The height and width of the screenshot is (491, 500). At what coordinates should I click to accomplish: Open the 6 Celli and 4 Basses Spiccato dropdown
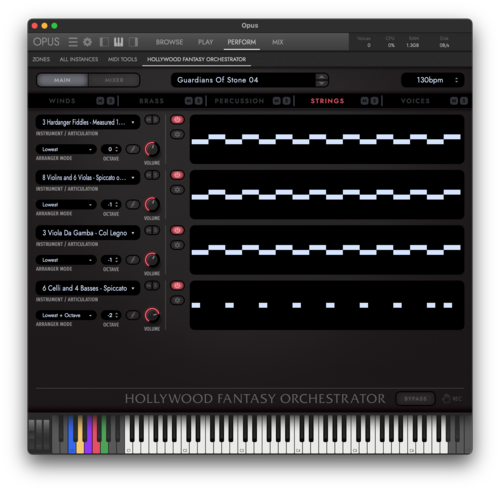[x=88, y=288]
